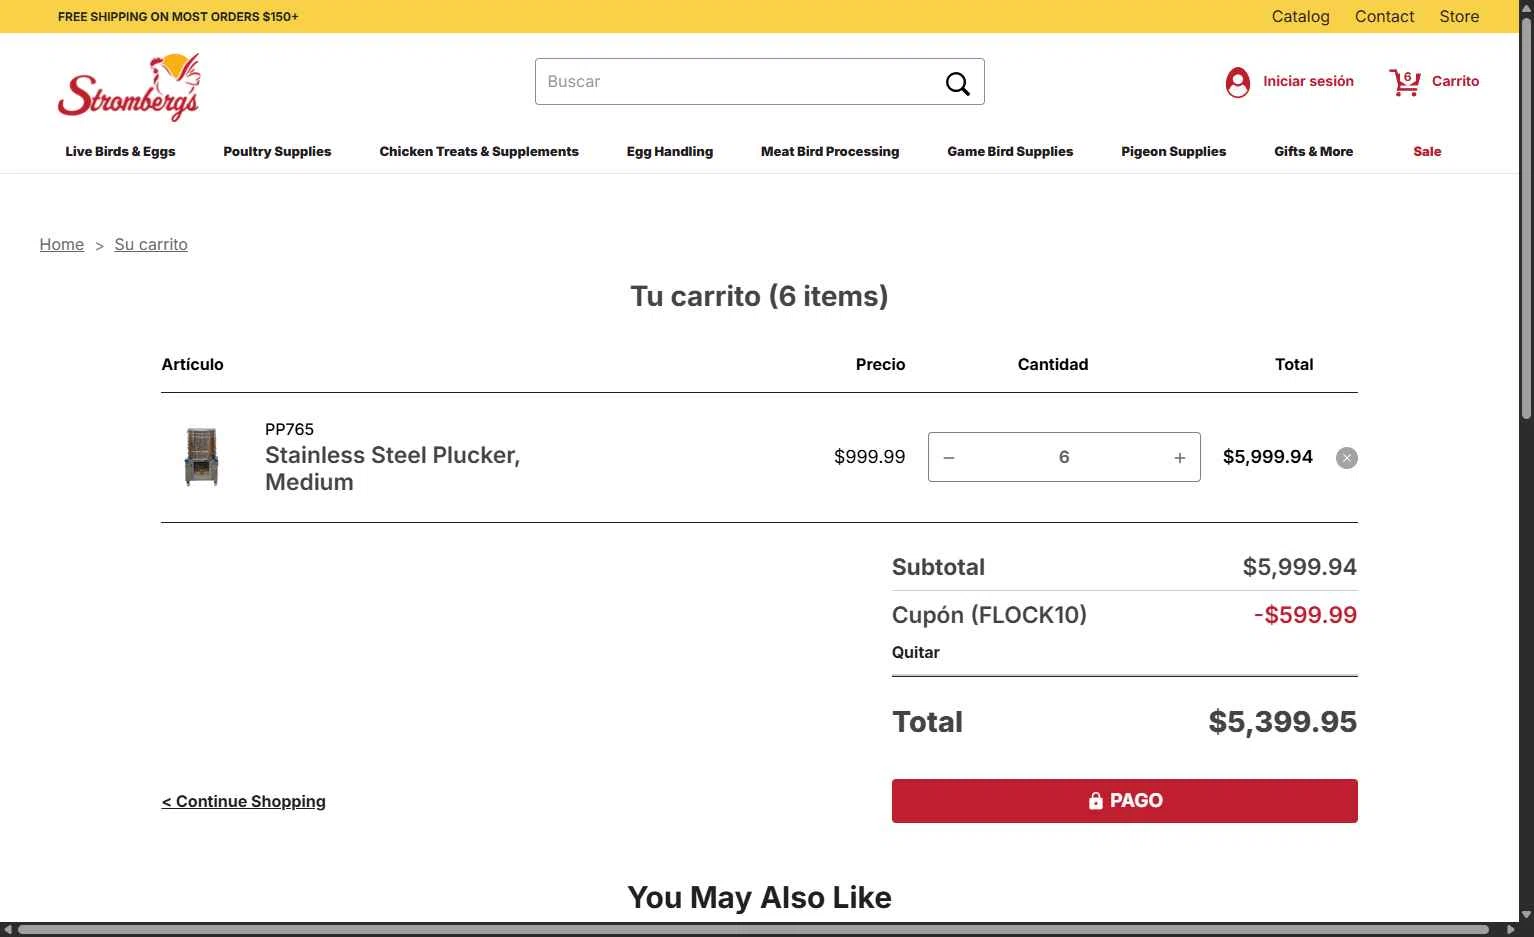The image size is (1534, 937).
Task: Open the Poultry Supplies menu
Action: (277, 152)
